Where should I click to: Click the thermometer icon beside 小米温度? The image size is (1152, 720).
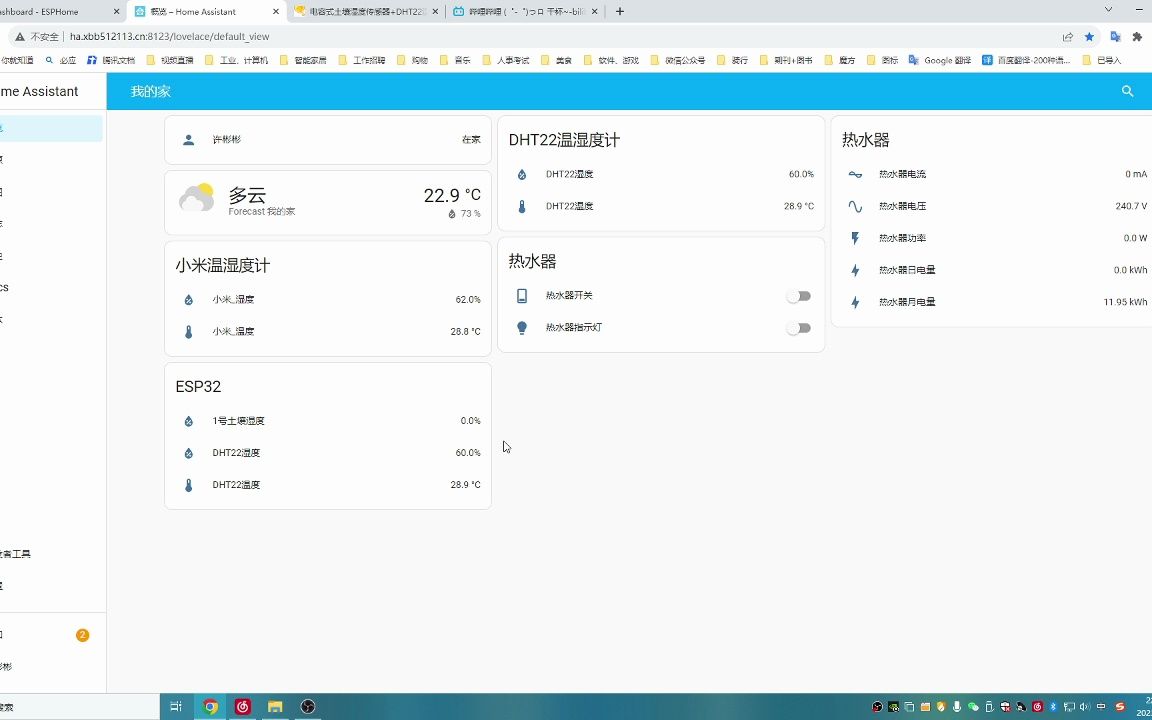188,331
